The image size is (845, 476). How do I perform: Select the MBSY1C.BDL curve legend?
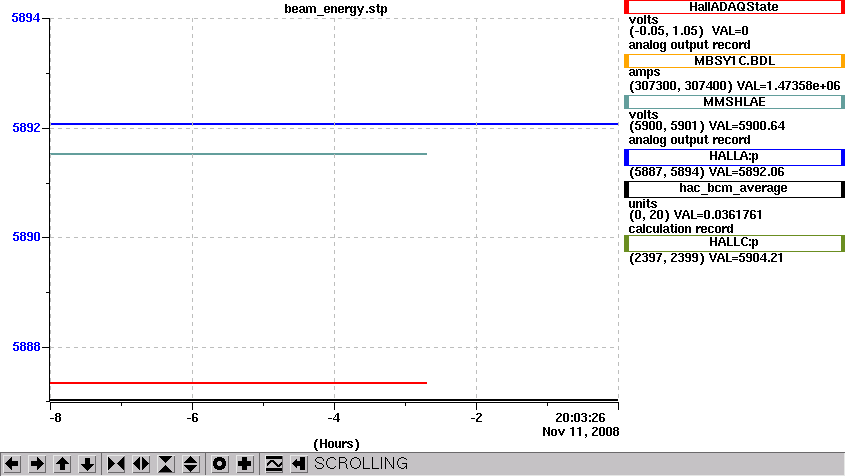[734, 61]
